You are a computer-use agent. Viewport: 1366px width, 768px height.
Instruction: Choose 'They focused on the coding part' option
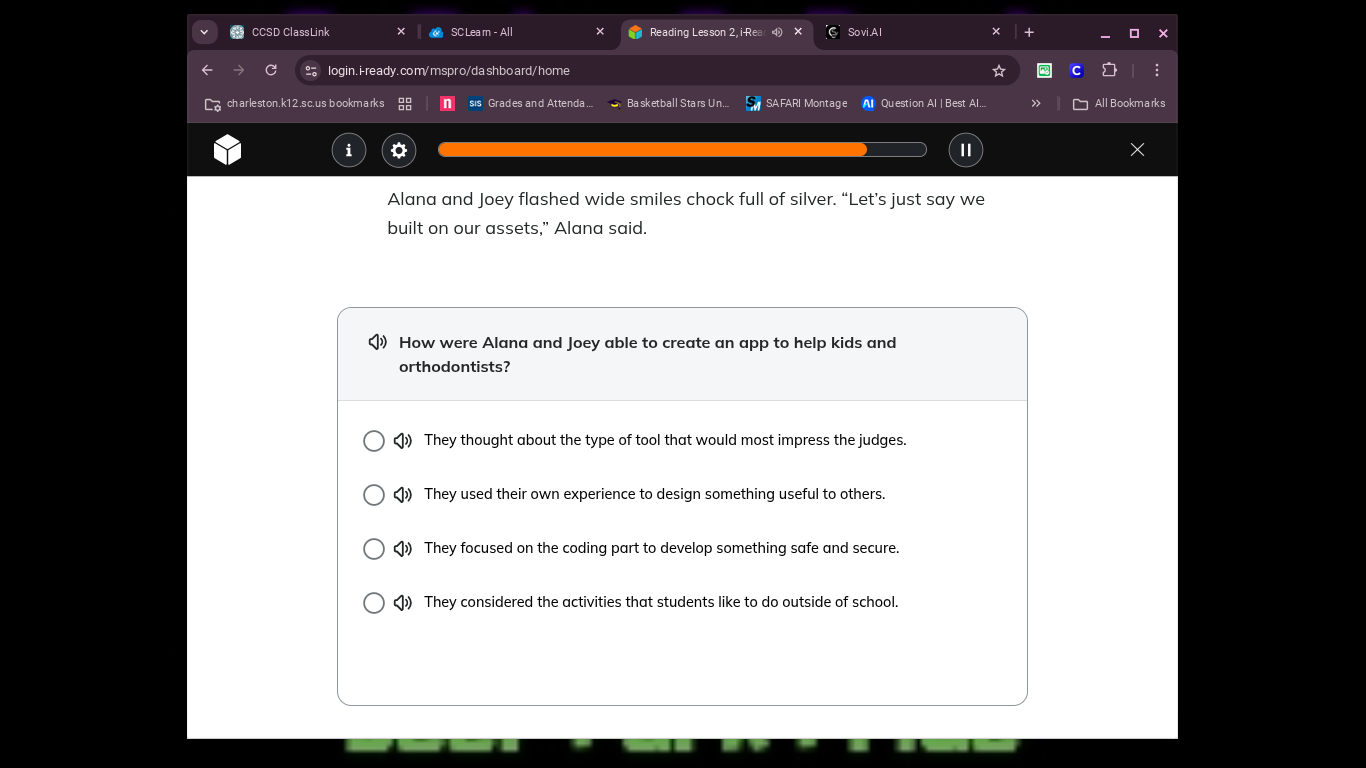pyautogui.click(x=374, y=549)
